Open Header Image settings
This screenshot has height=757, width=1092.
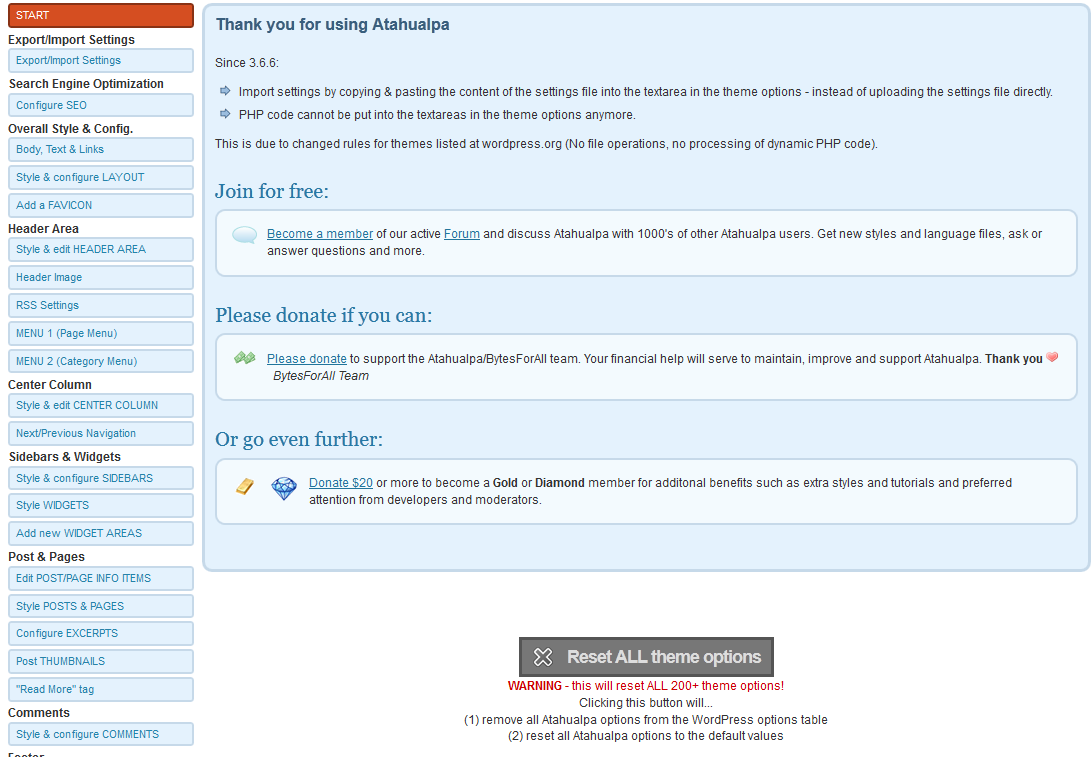[x=101, y=277]
